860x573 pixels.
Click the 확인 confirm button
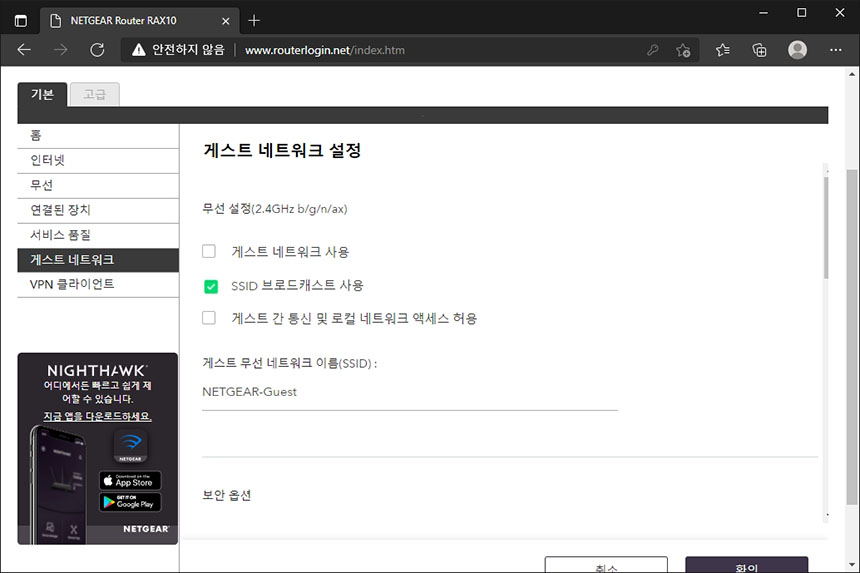(746, 565)
